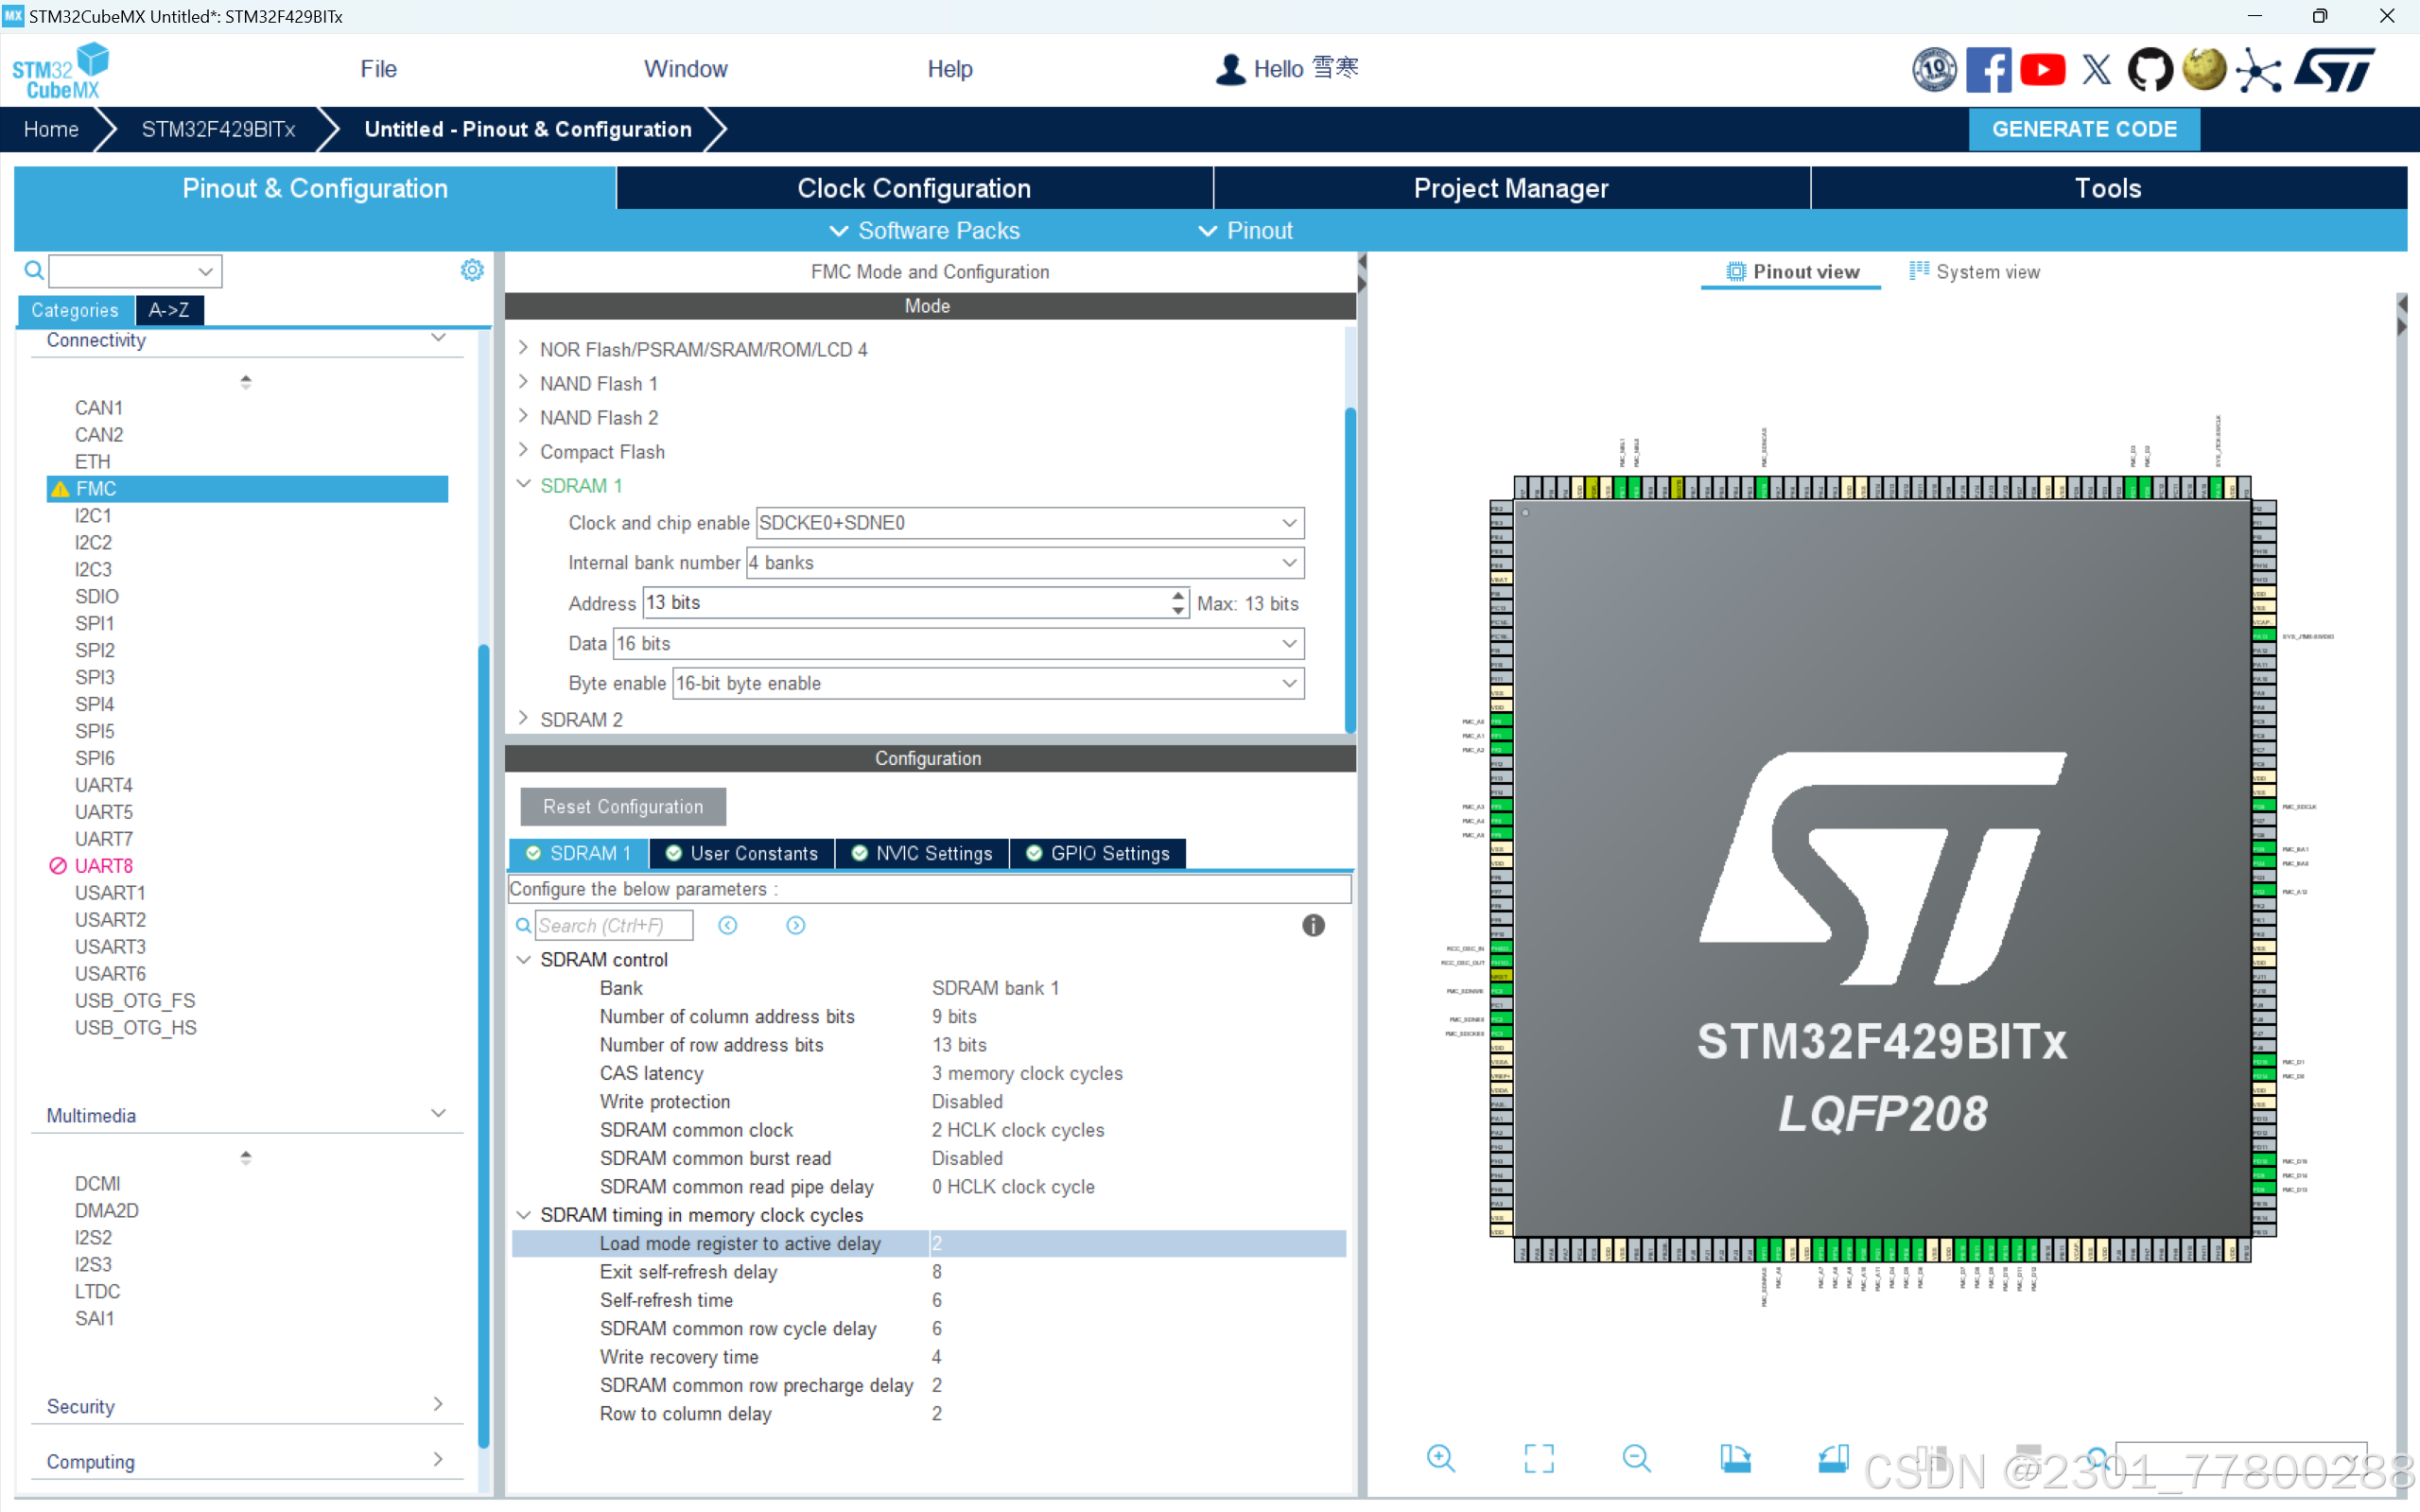Click the fit-to-screen icon below chip
Viewport: 2420px width, 1512px height.
click(x=1538, y=1458)
